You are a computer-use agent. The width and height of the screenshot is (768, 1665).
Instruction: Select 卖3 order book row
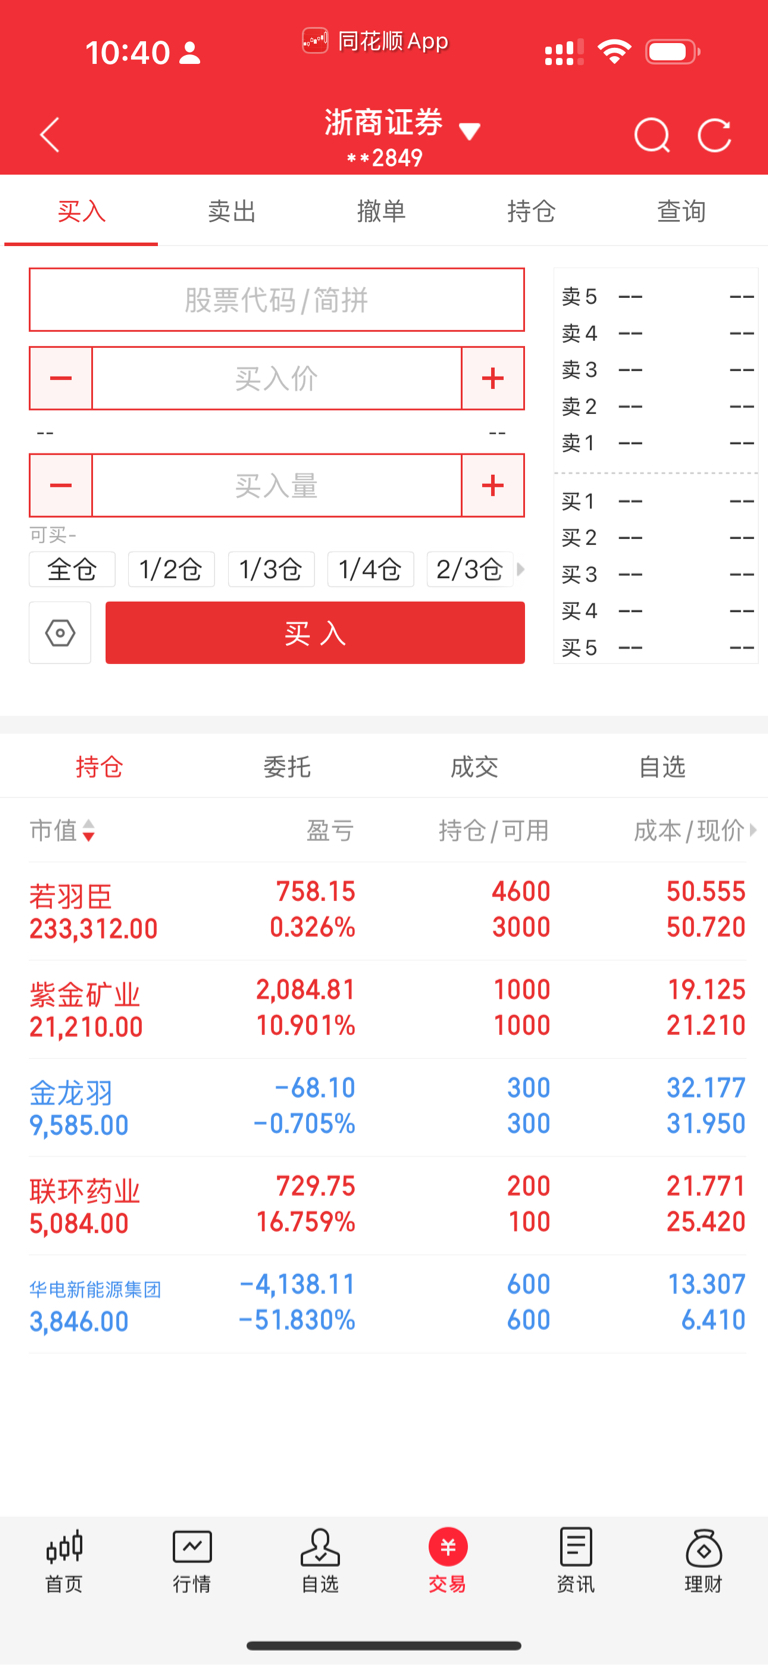tap(657, 369)
